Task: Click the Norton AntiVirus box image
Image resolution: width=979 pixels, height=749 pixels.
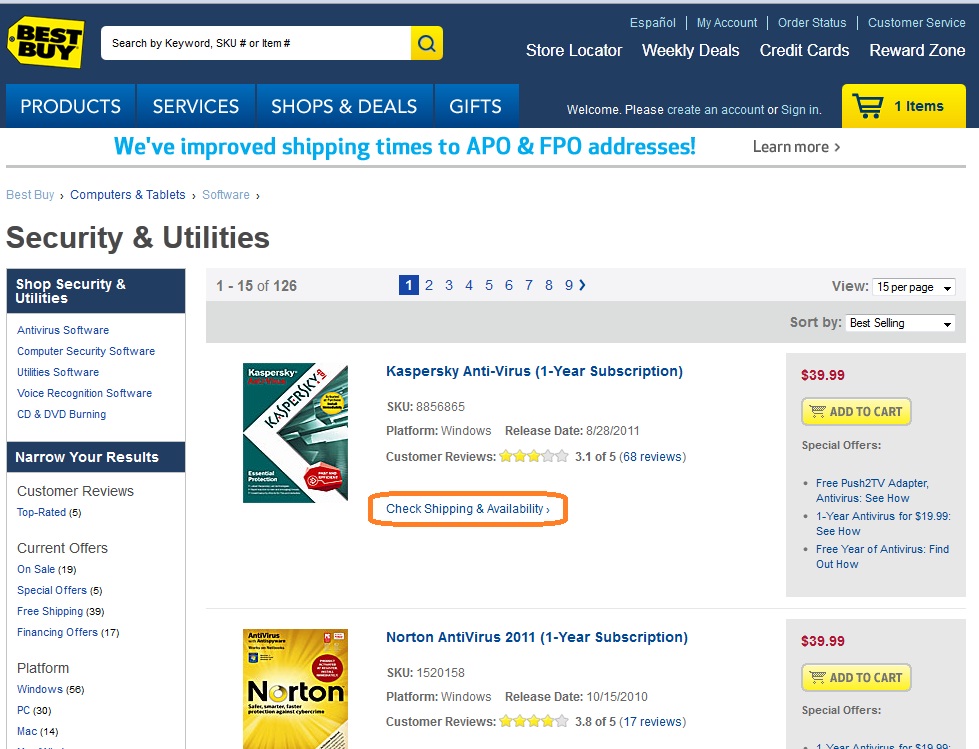Action: pos(295,689)
